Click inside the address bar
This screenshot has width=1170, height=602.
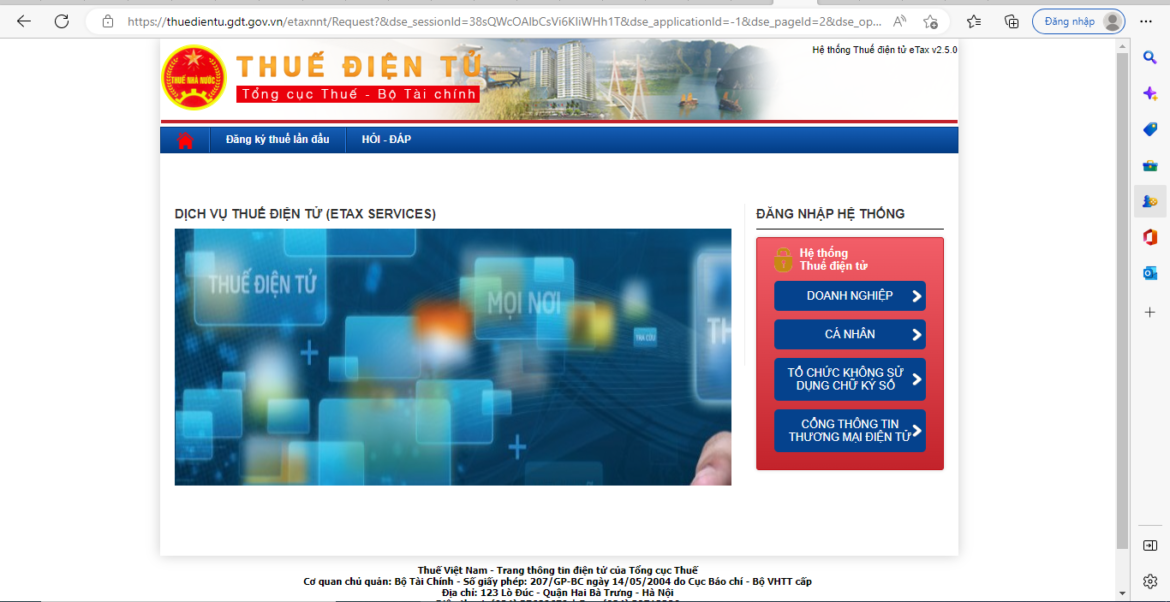[x=450, y=19]
